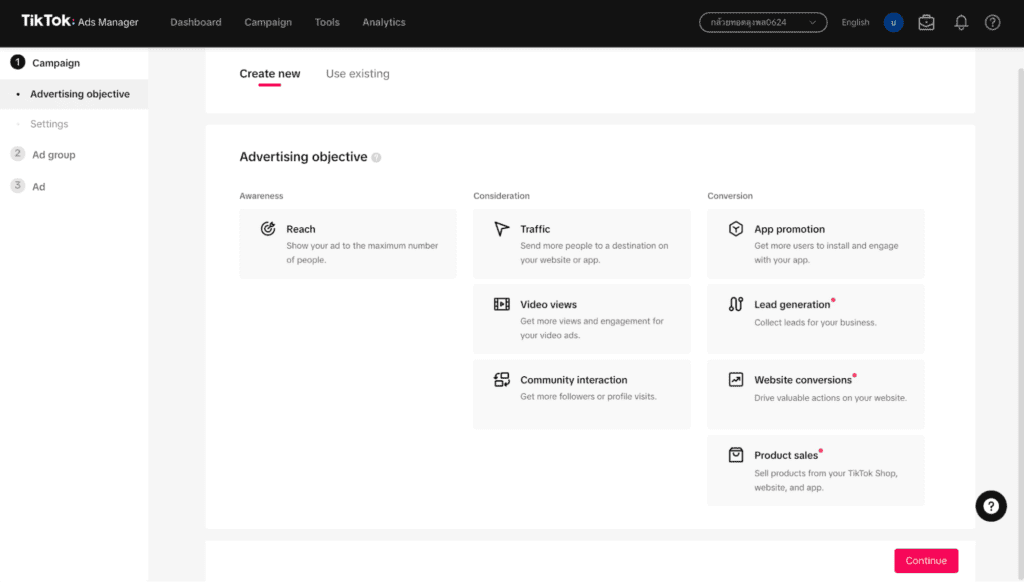Open the briefcase business center icon
Screen dimensions: 1024x582
[x=926, y=22]
